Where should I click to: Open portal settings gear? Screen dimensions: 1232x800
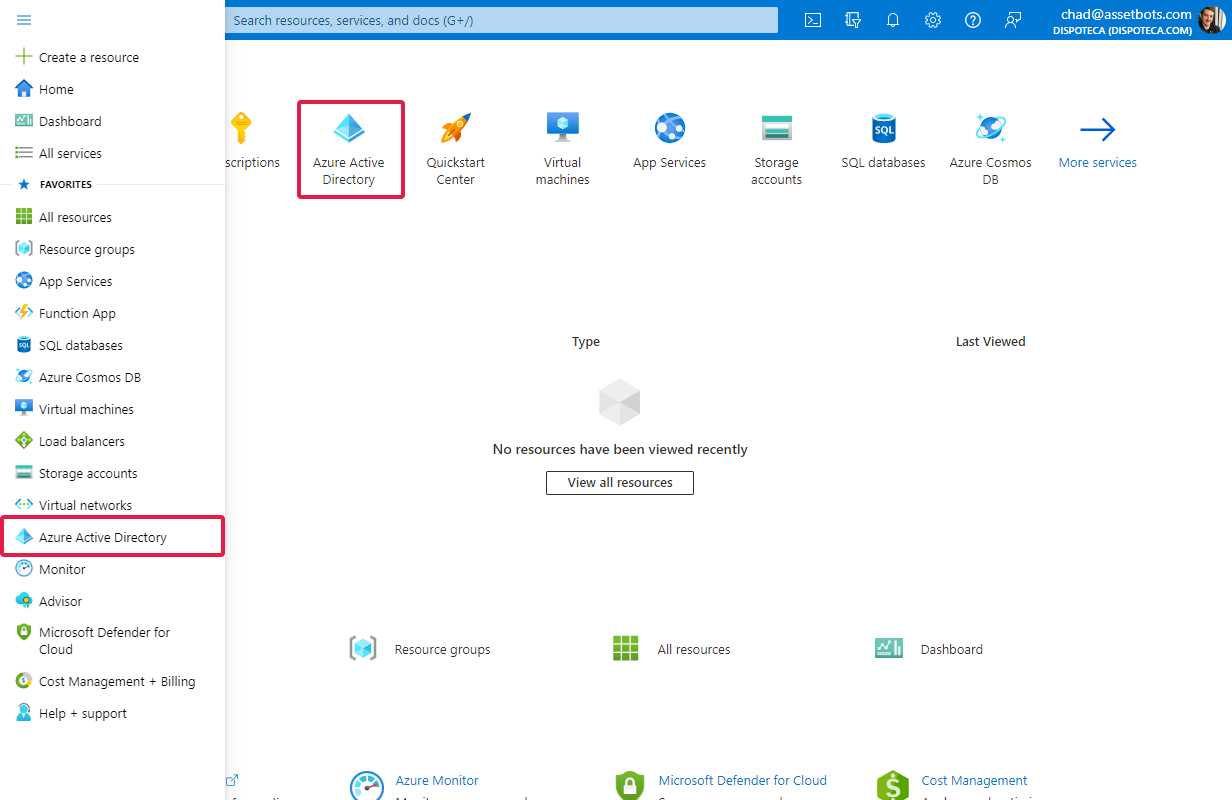(x=933, y=20)
